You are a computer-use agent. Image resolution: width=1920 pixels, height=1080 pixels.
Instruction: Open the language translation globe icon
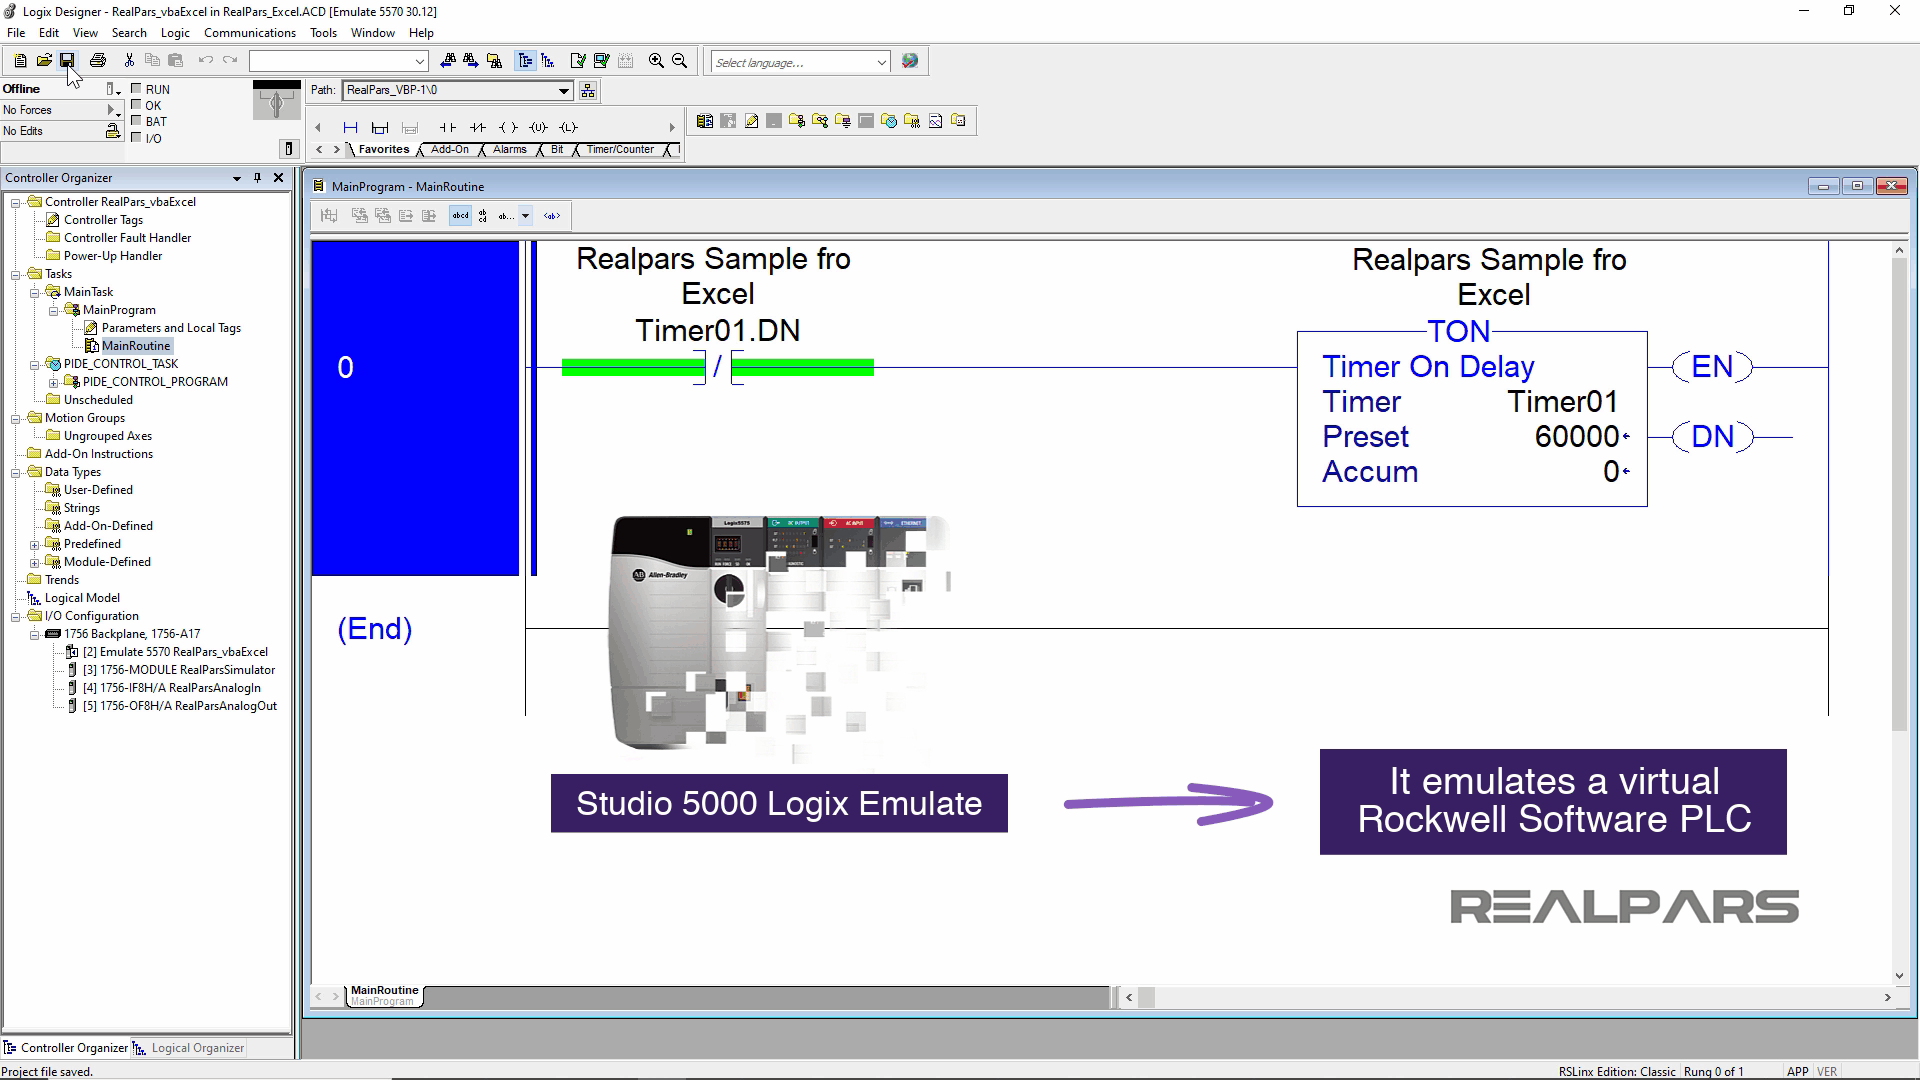tap(910, 61)
